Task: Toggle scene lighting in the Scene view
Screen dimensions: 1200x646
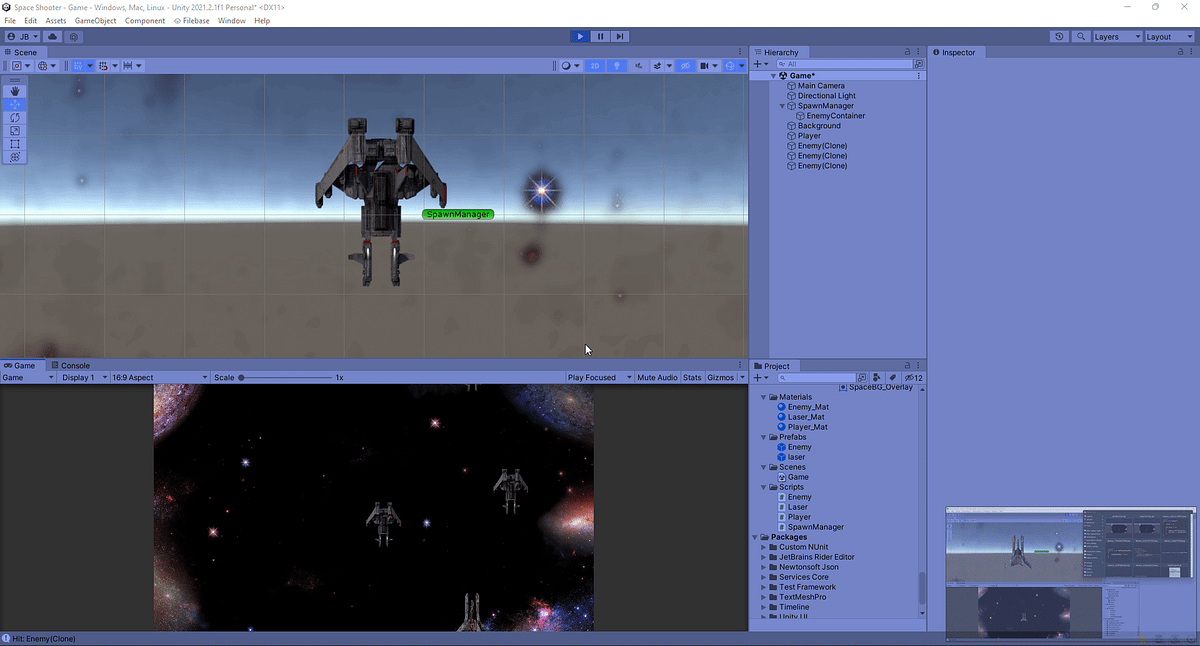Action: 617,65
